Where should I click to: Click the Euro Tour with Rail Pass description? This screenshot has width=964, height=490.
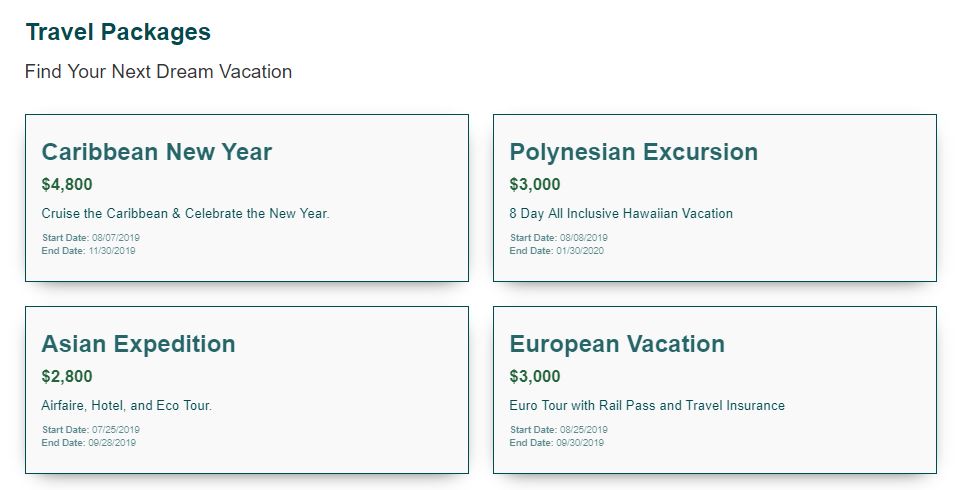pos(647,406)
